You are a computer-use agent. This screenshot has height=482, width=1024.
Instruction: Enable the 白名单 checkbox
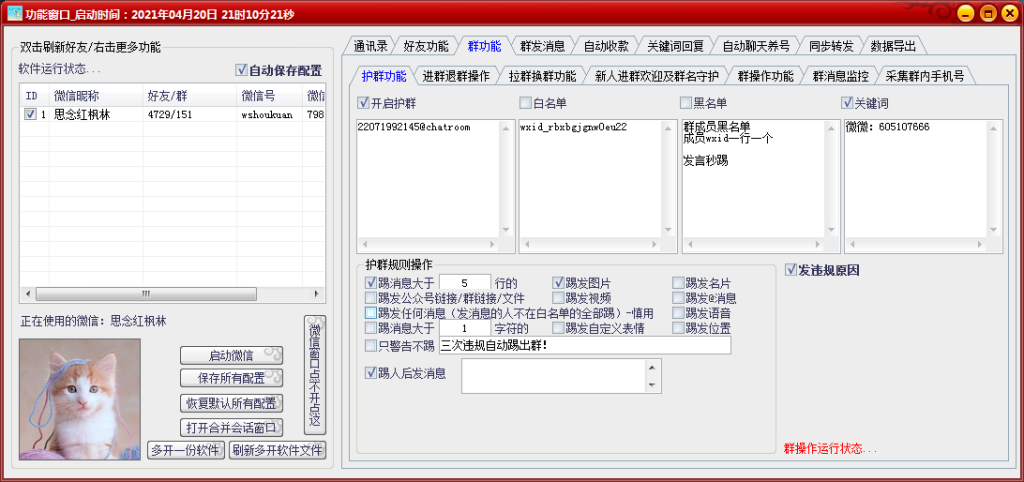point(525,103)
